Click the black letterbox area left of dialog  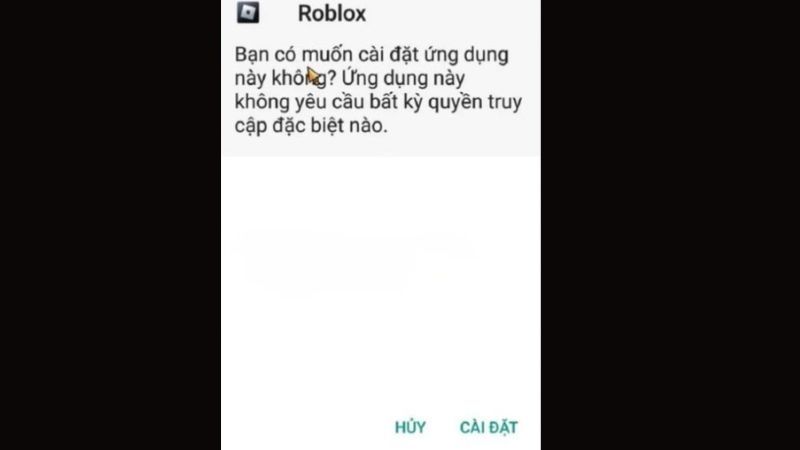110,225
